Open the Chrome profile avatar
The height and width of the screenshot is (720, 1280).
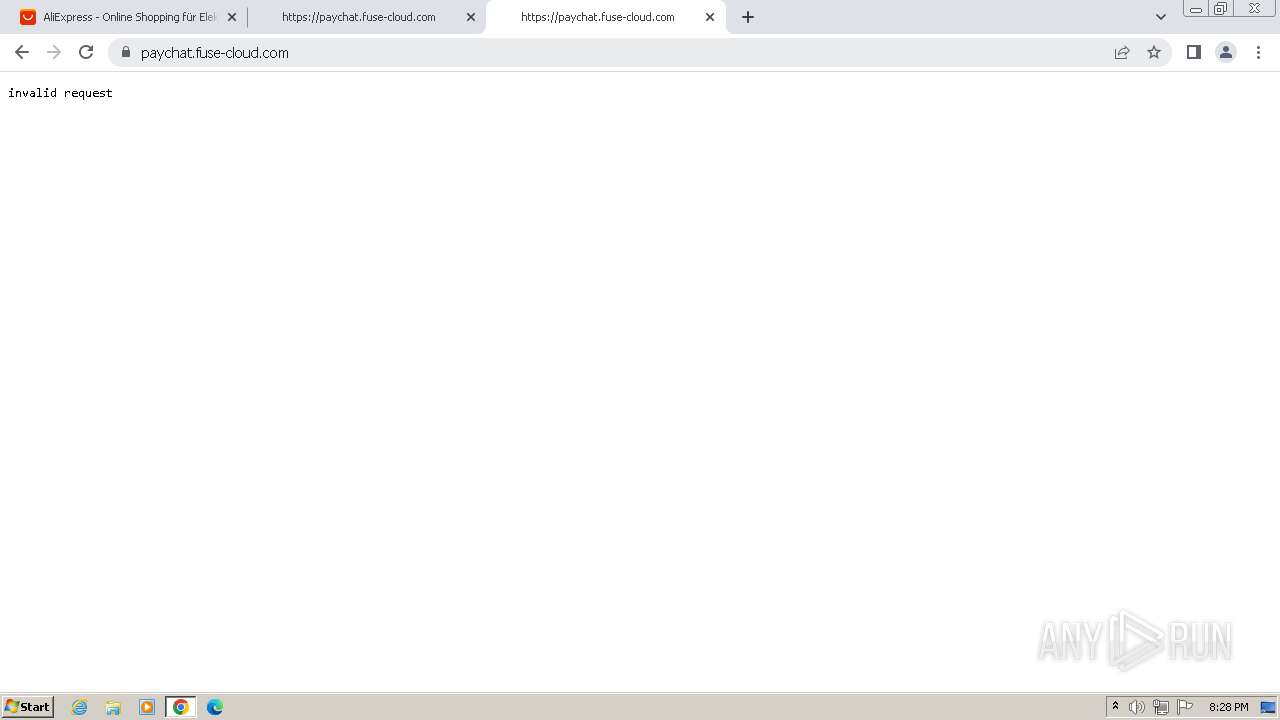pos(1226,52)
